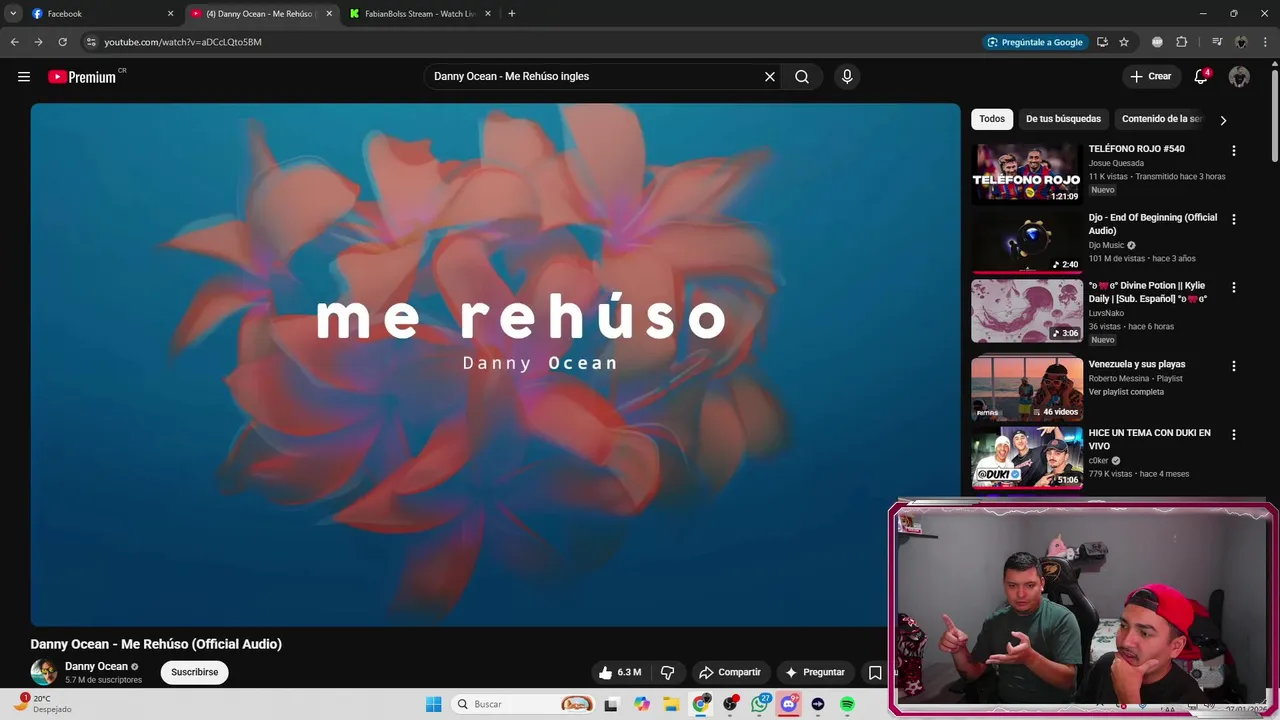
Task: Open the Danny Ocean channel avatar
Action: 44,672
